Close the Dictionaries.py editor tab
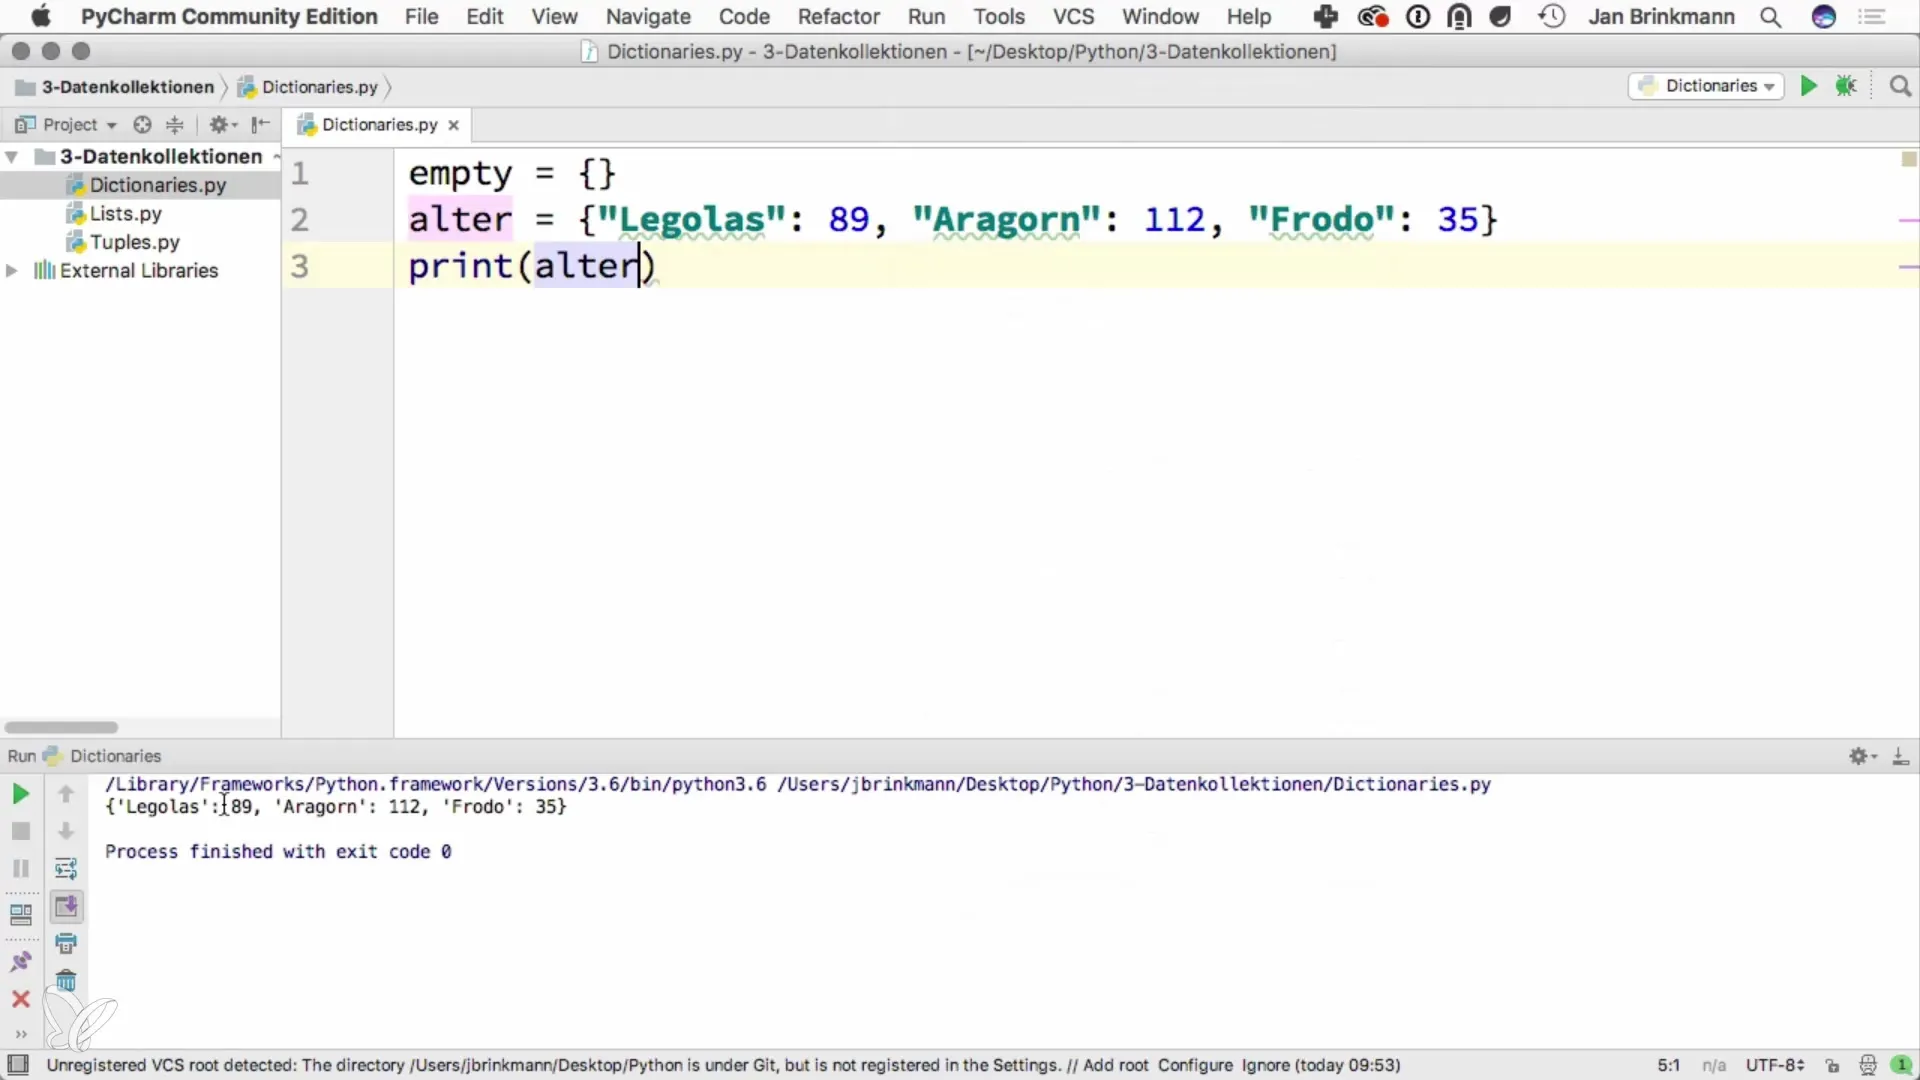The height and width of the screenshot is (1080, 1920). [x=453, y=125]
